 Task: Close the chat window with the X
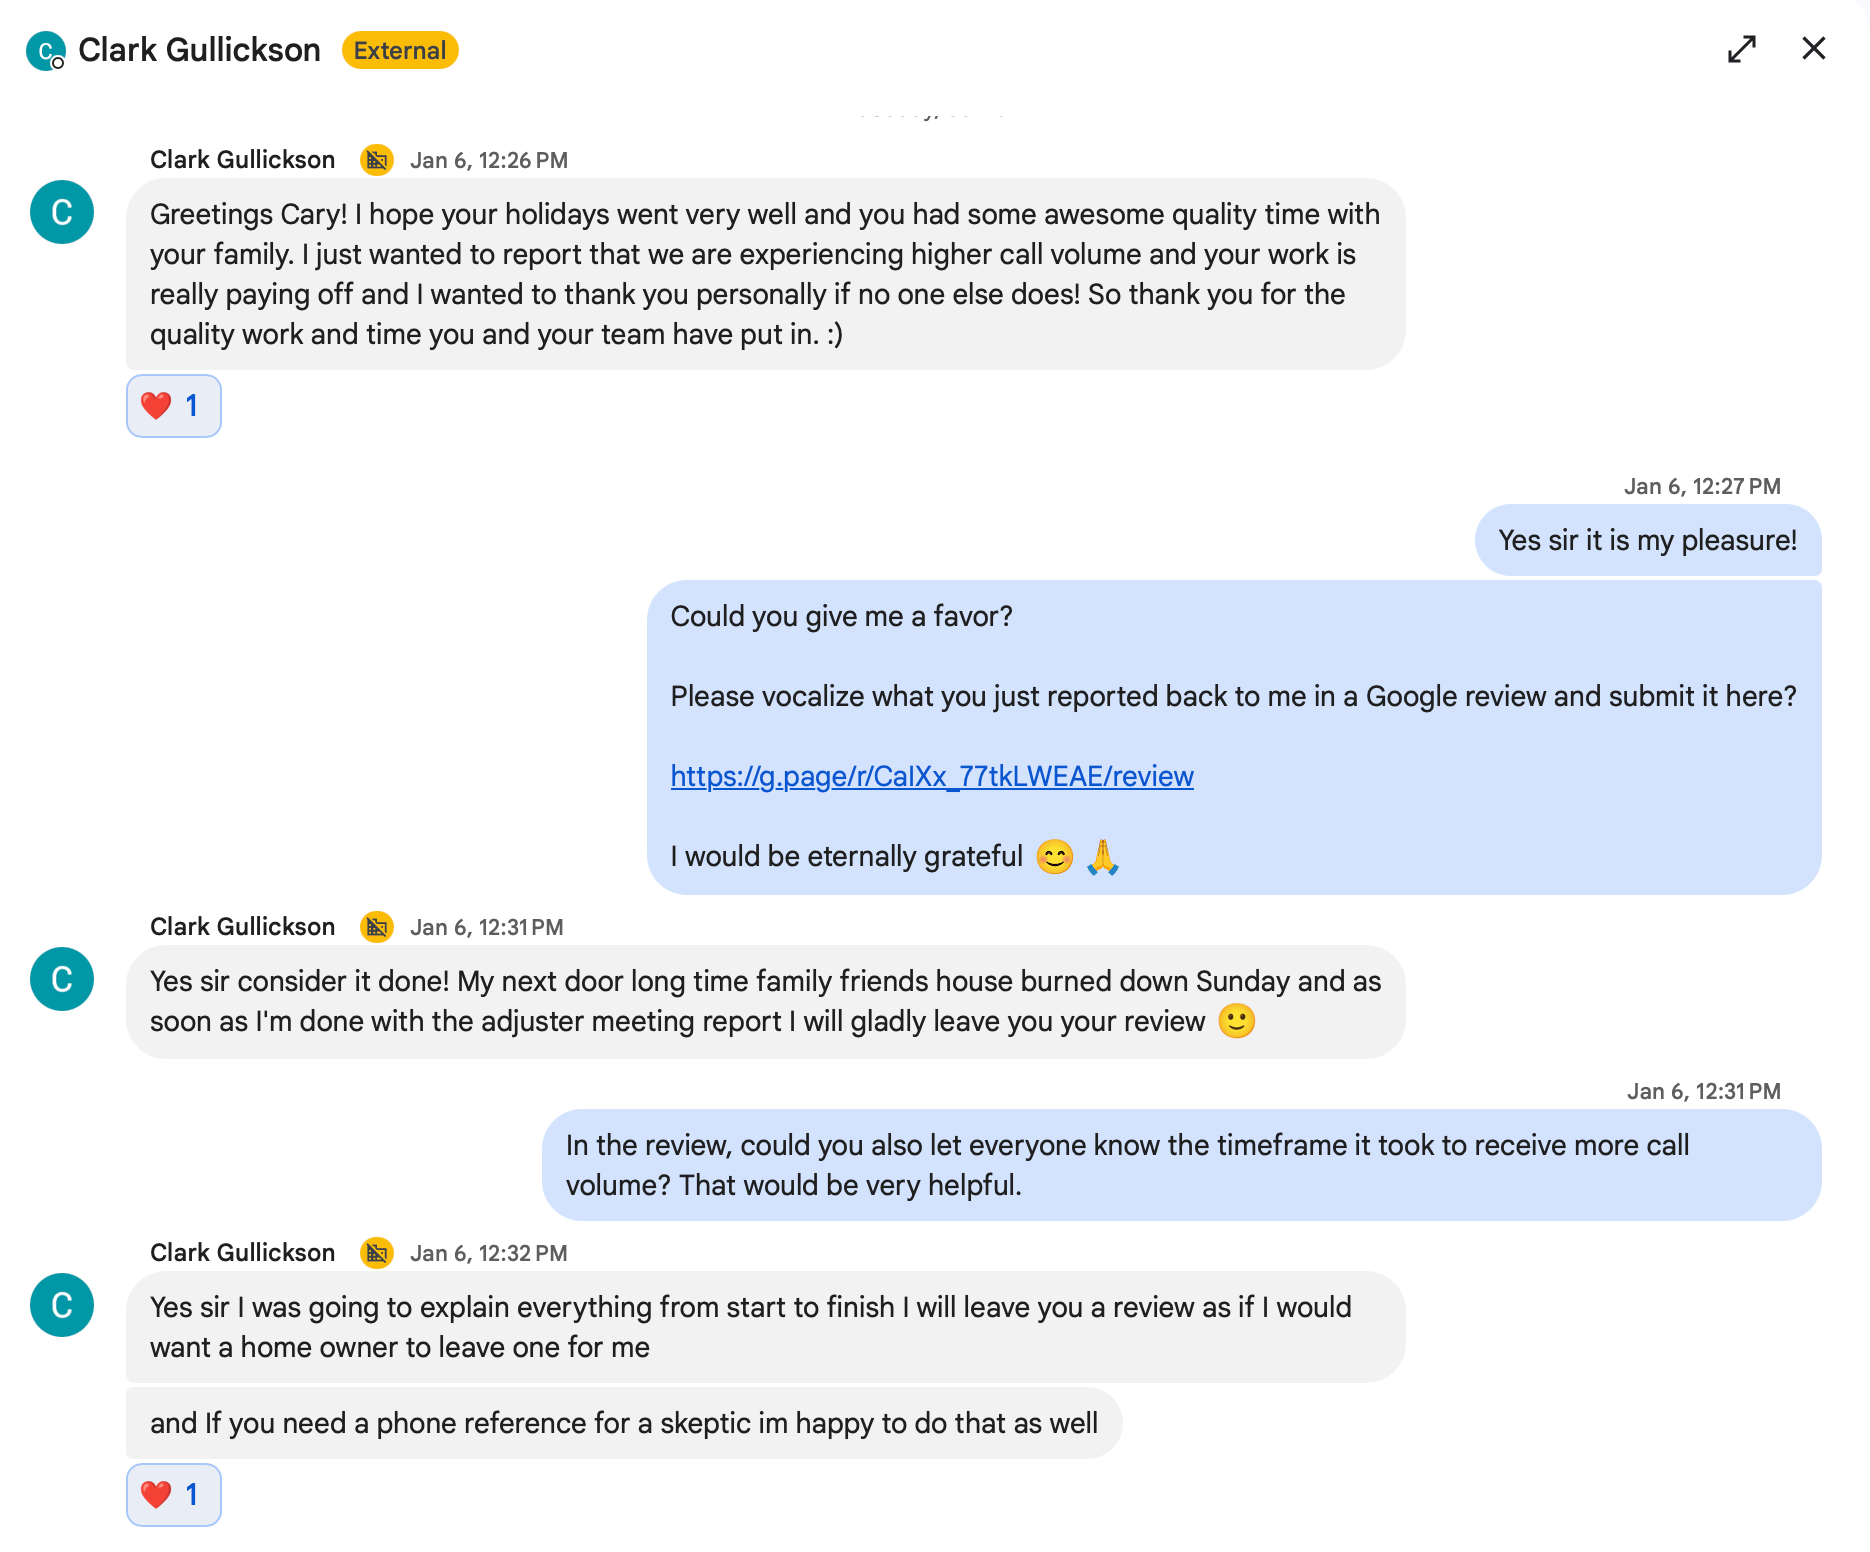click(1813, 48)
